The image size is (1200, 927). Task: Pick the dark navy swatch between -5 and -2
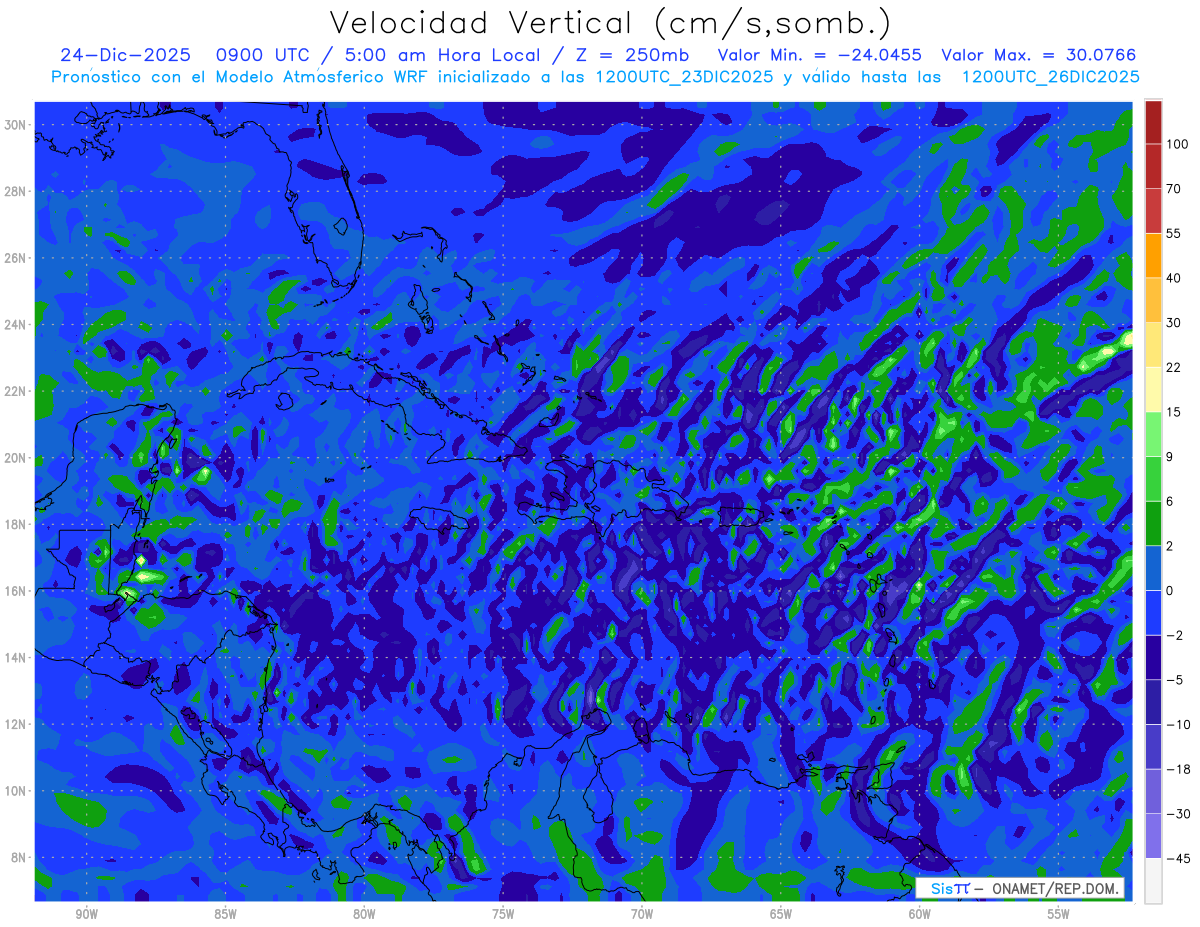point(1153,658)
